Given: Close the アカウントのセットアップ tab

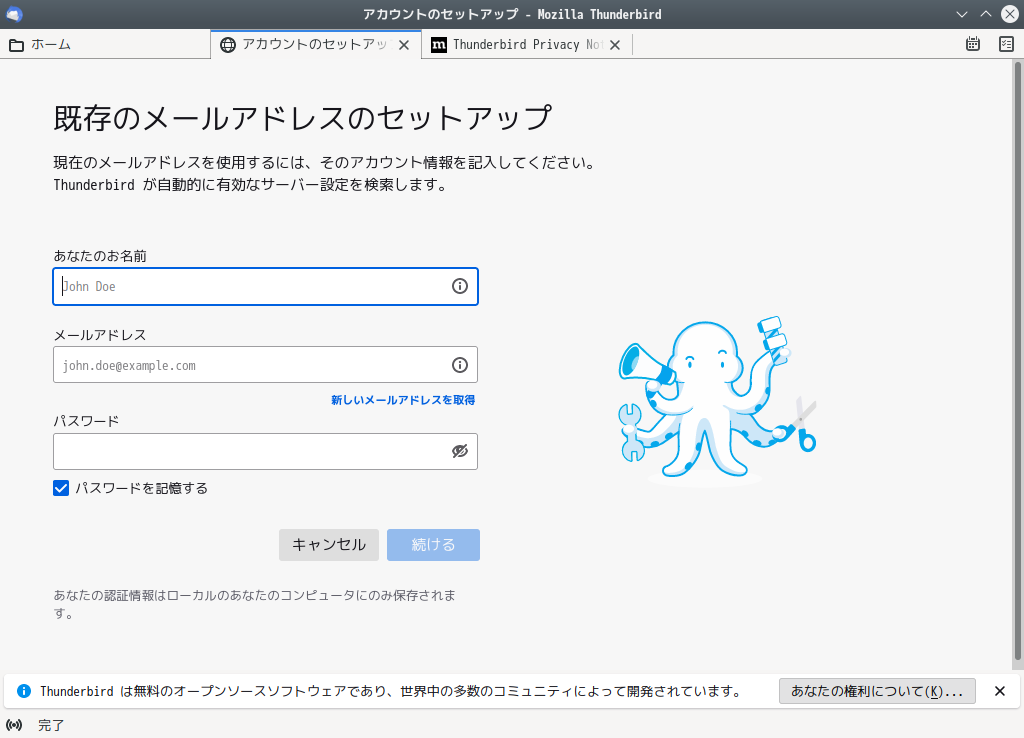Looking at the screenshot, I should (404, 45).
